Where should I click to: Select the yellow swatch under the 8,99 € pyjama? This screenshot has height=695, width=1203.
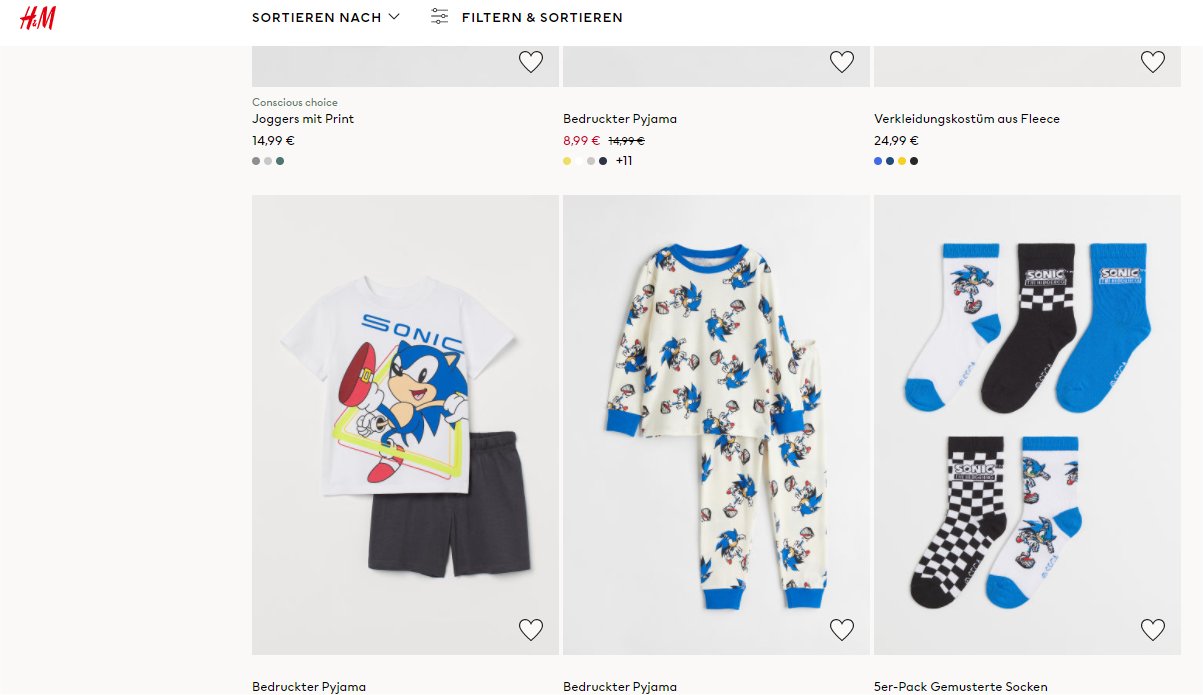(567, 161)
